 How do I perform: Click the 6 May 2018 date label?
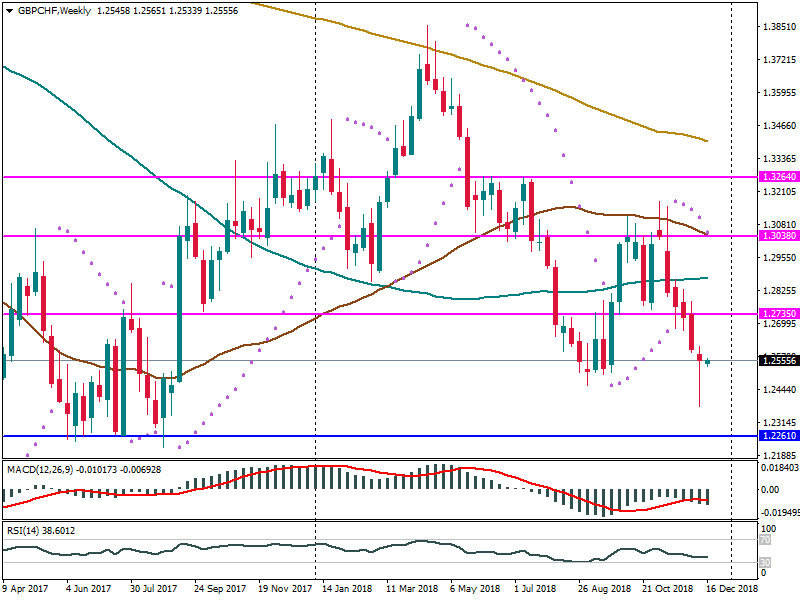tap(475, 590)
